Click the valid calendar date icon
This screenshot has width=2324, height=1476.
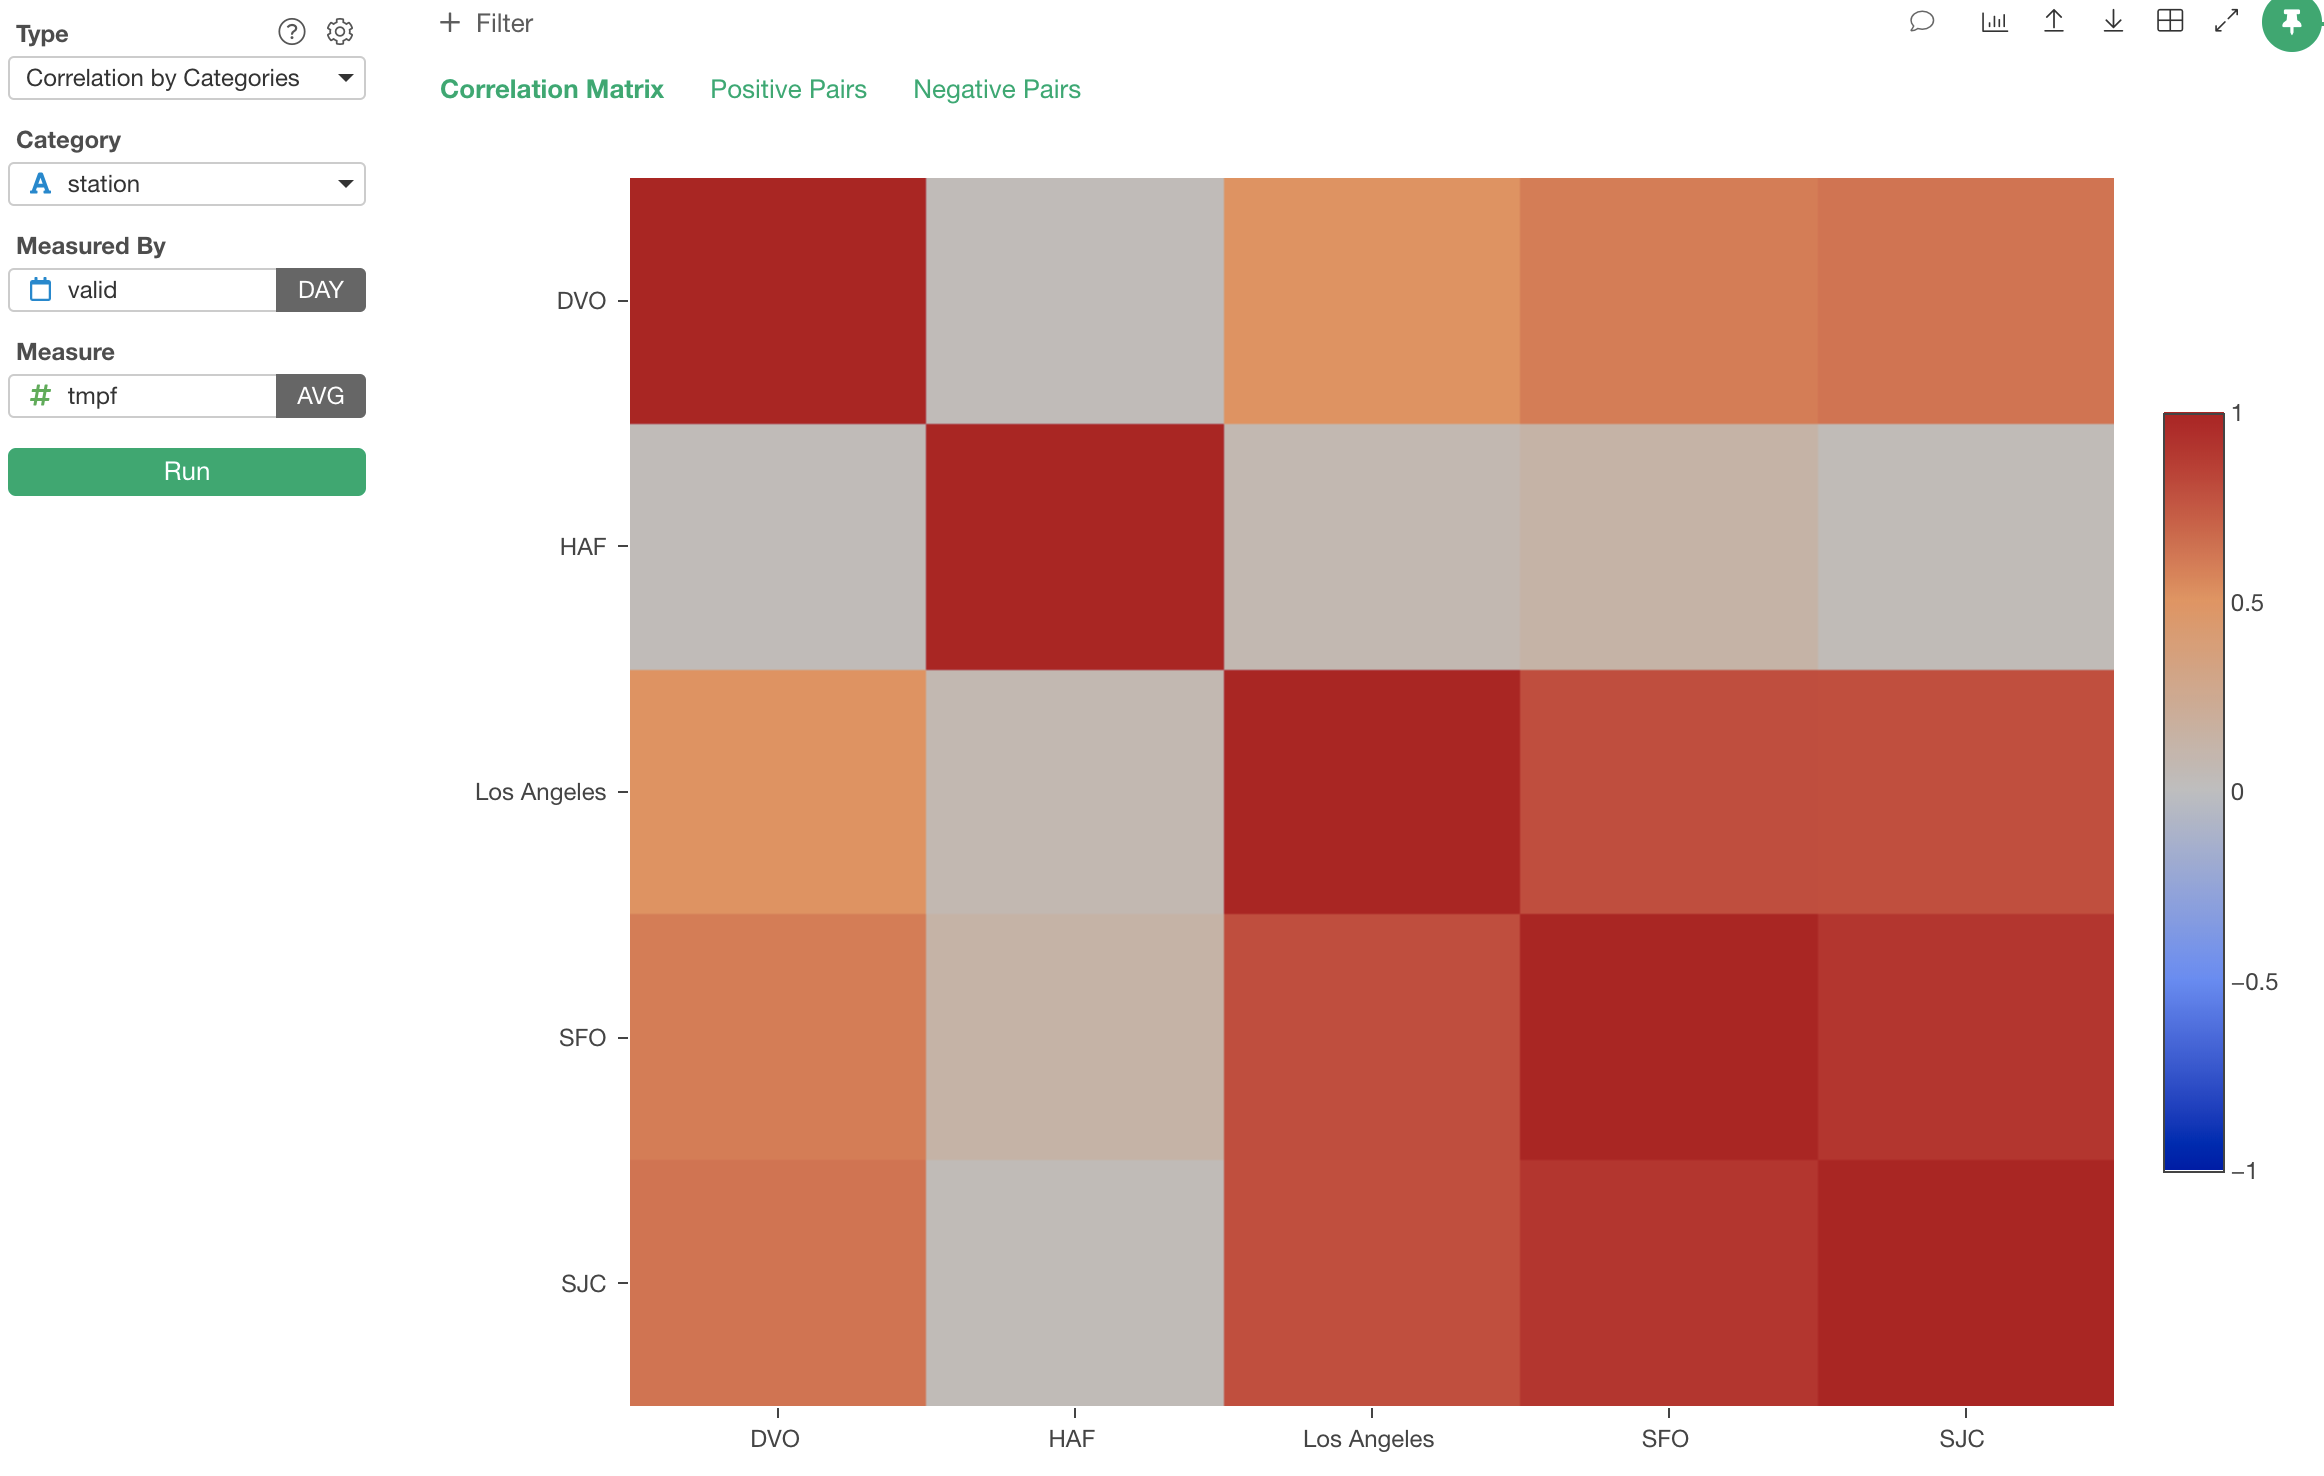tap(40, 290)
